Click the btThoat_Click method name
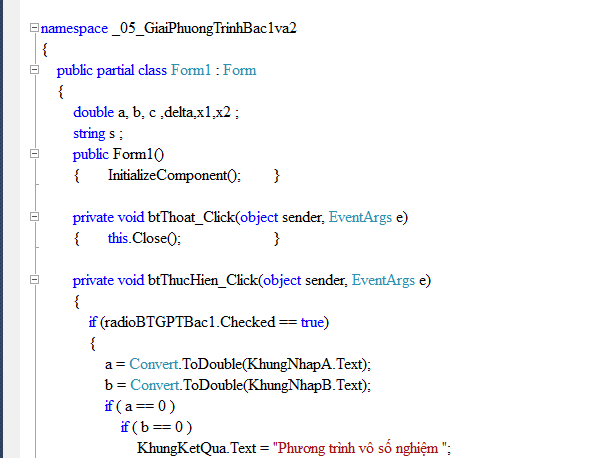Viewport: 614px width, 458px height. (x=191, y=217)
